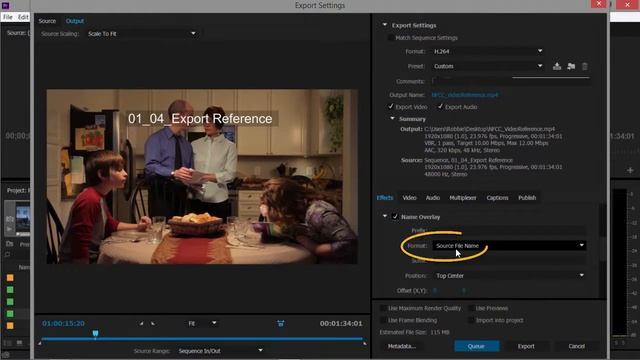The image size is (640, 360).
Task: Open the Format H.264 dropdown
Action: click(488, 51)
